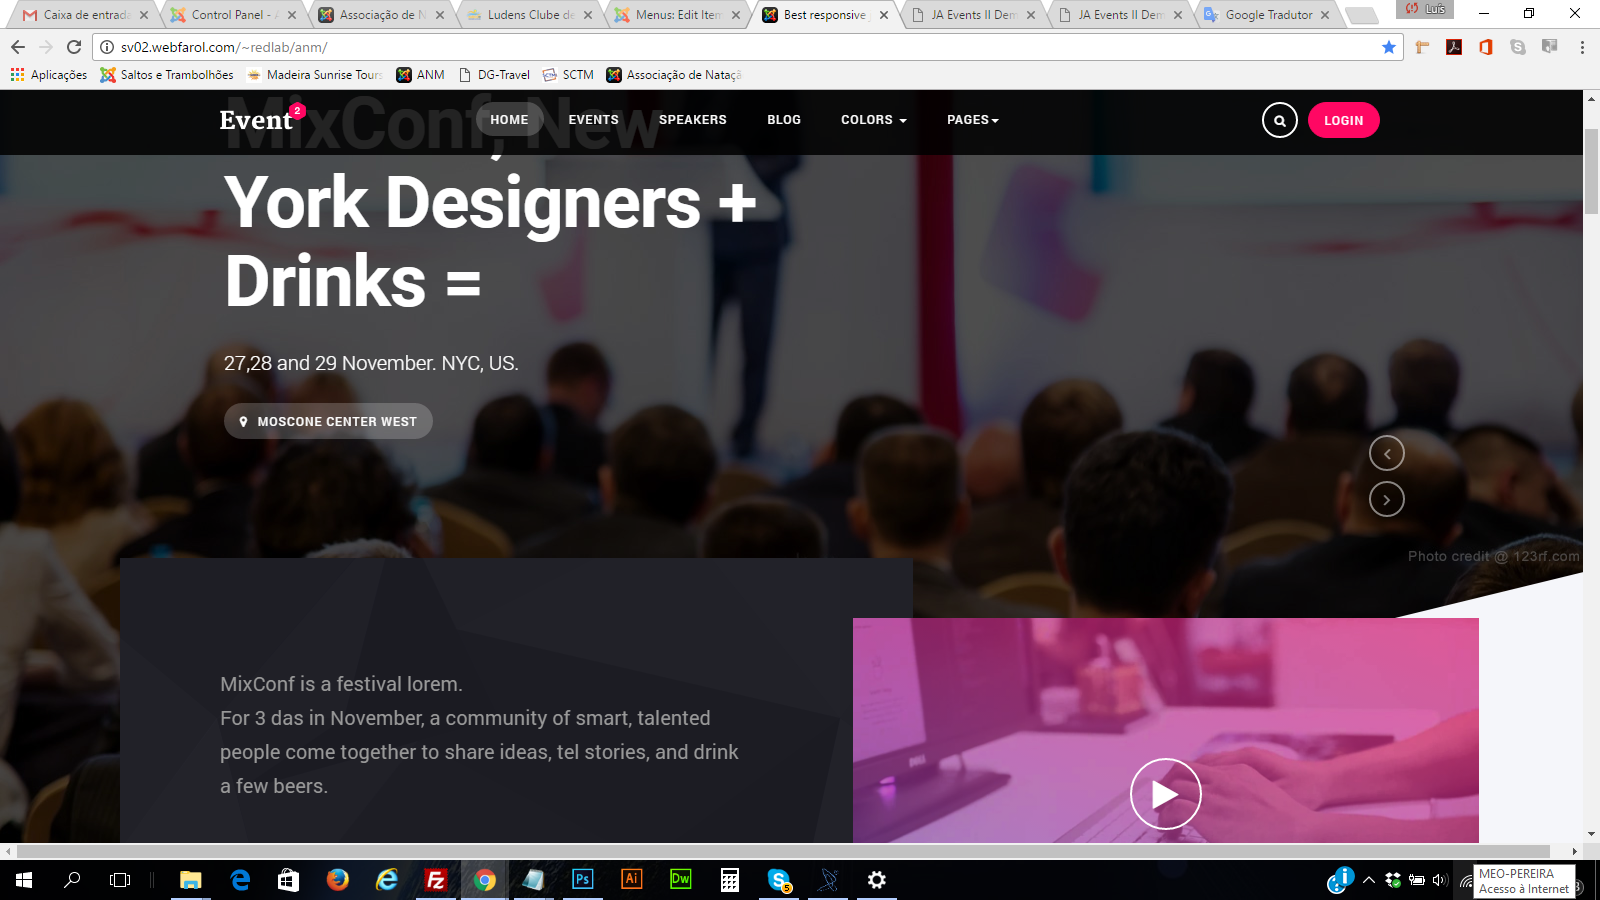The image size is (1600, 900).
Task: Open the BLOG nav item
Action: pos(784,120)
